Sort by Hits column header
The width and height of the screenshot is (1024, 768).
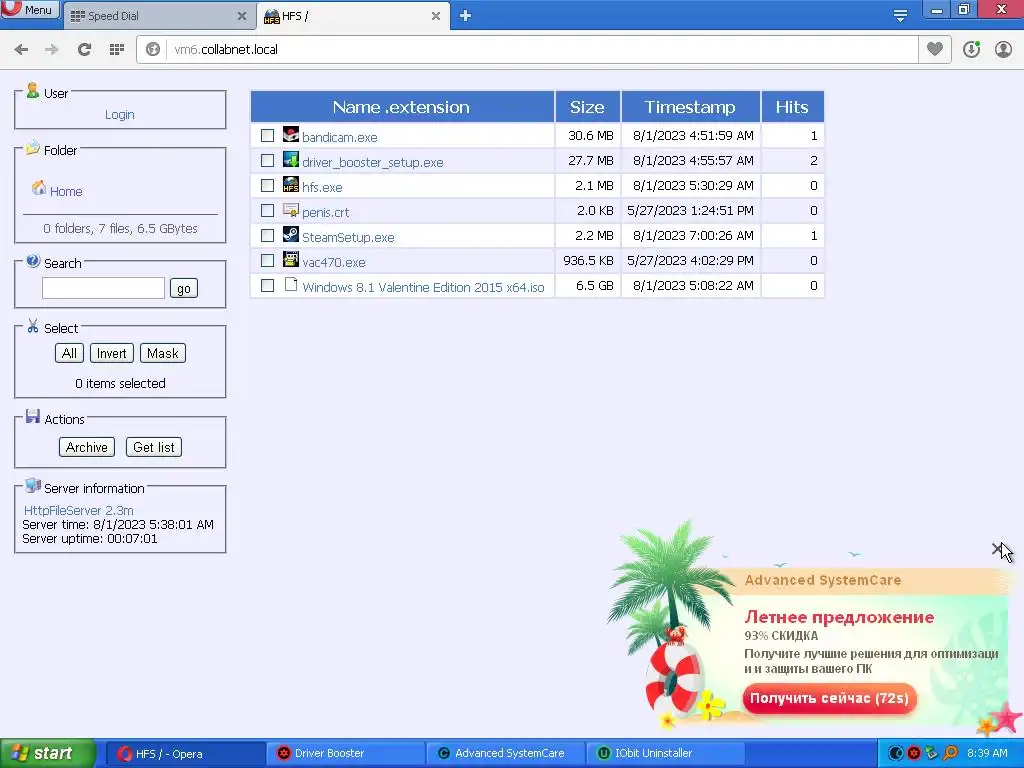792,107
